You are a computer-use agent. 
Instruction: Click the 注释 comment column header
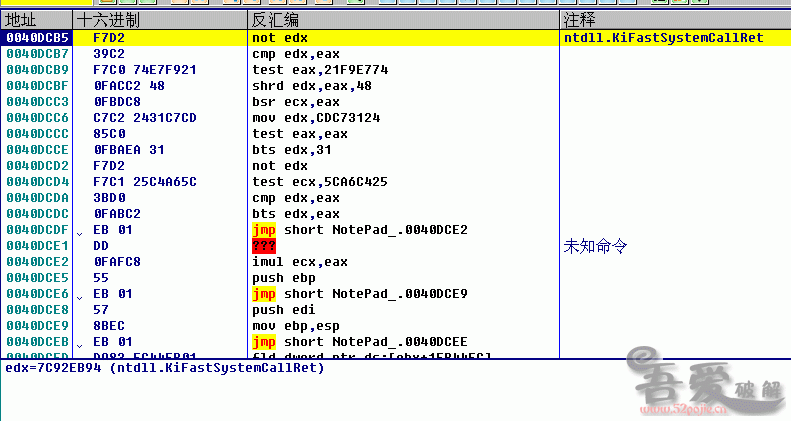[580, 20]
